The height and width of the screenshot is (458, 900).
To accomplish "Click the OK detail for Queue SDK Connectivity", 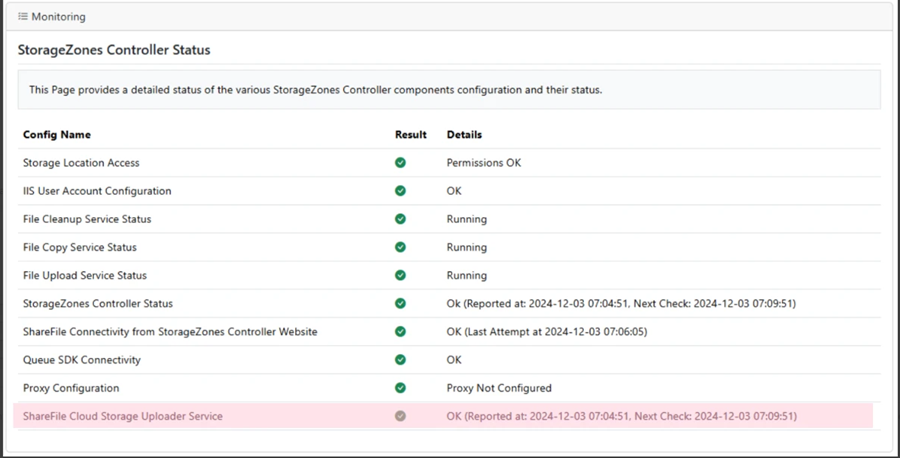I will coord(454,359).
